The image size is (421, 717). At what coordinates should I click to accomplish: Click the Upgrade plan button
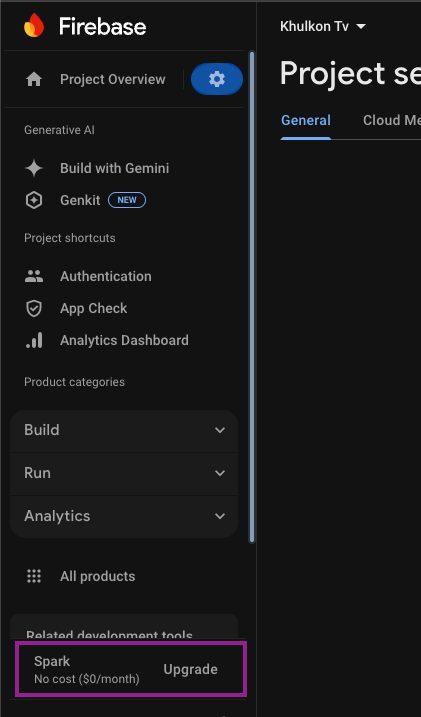pos(191,669)
